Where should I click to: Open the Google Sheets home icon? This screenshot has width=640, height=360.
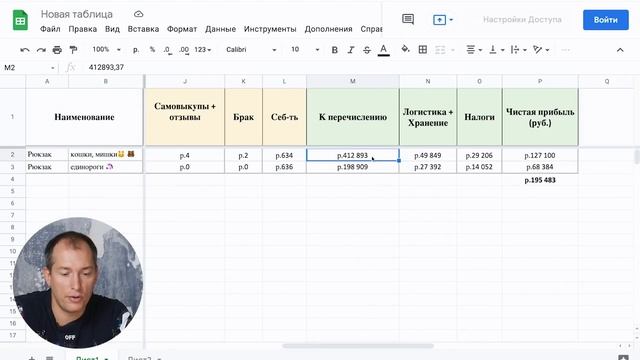20,20
